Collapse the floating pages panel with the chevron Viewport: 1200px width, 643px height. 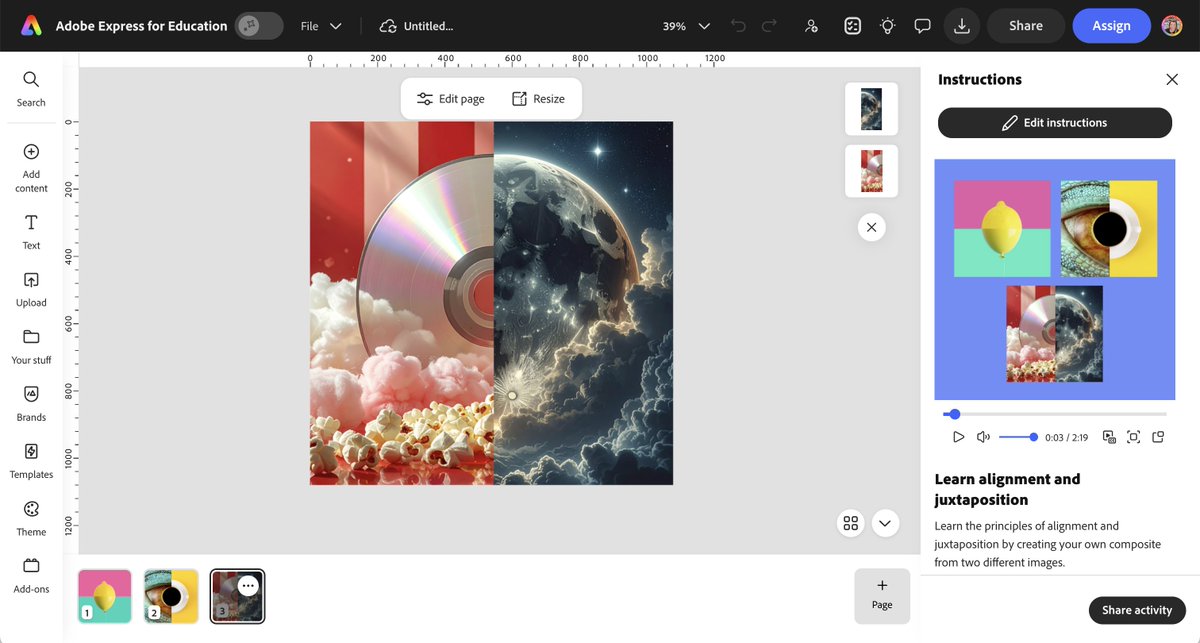885,523
